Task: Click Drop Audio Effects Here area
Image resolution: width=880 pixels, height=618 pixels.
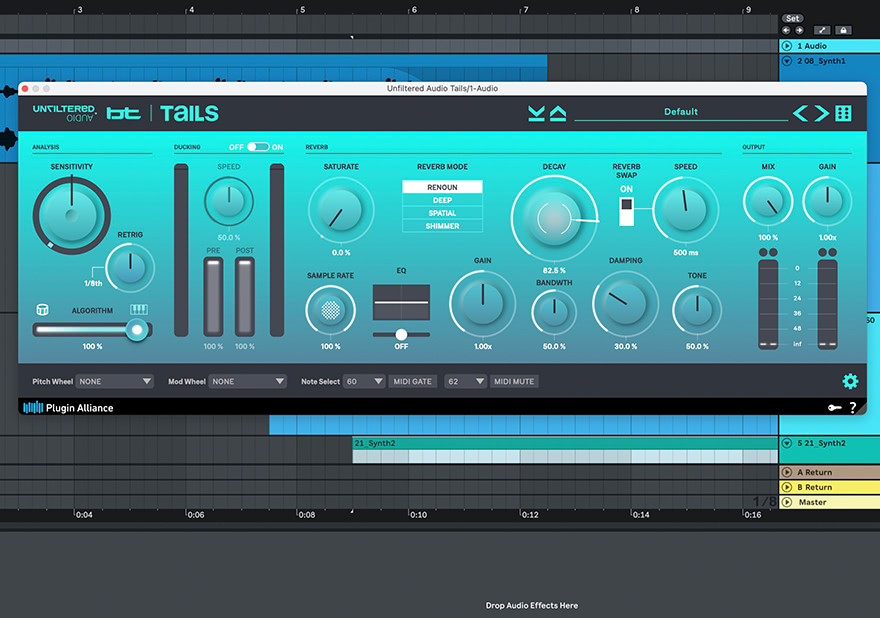Action: 531,605
